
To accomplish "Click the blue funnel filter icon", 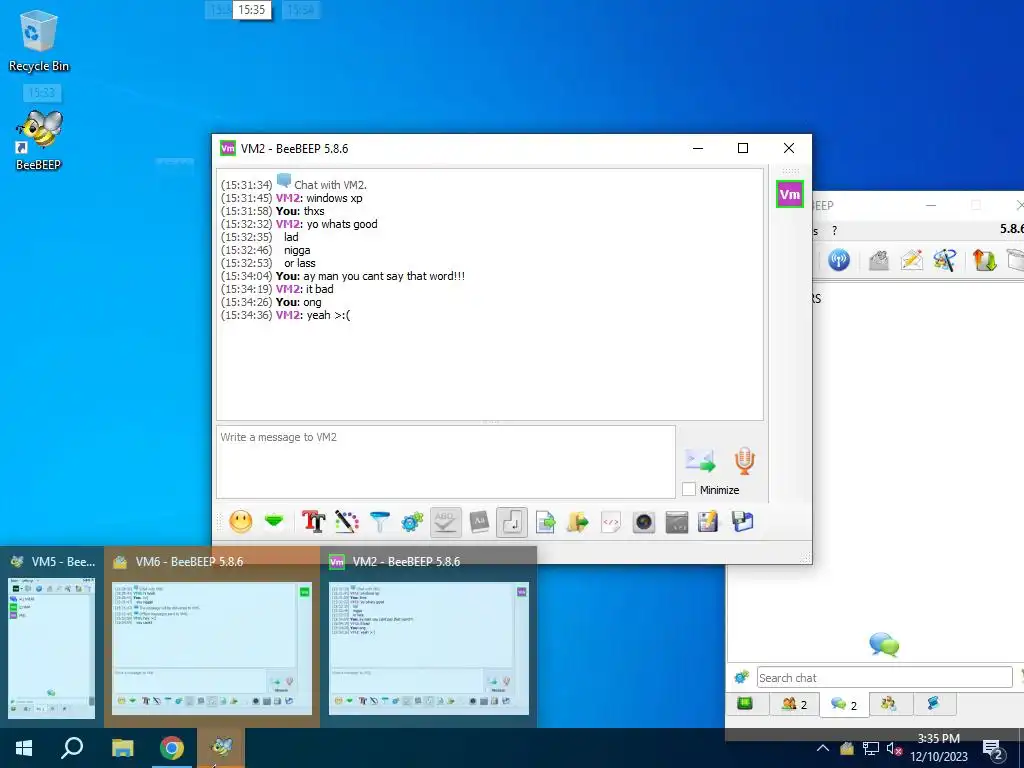I will 379,522.
